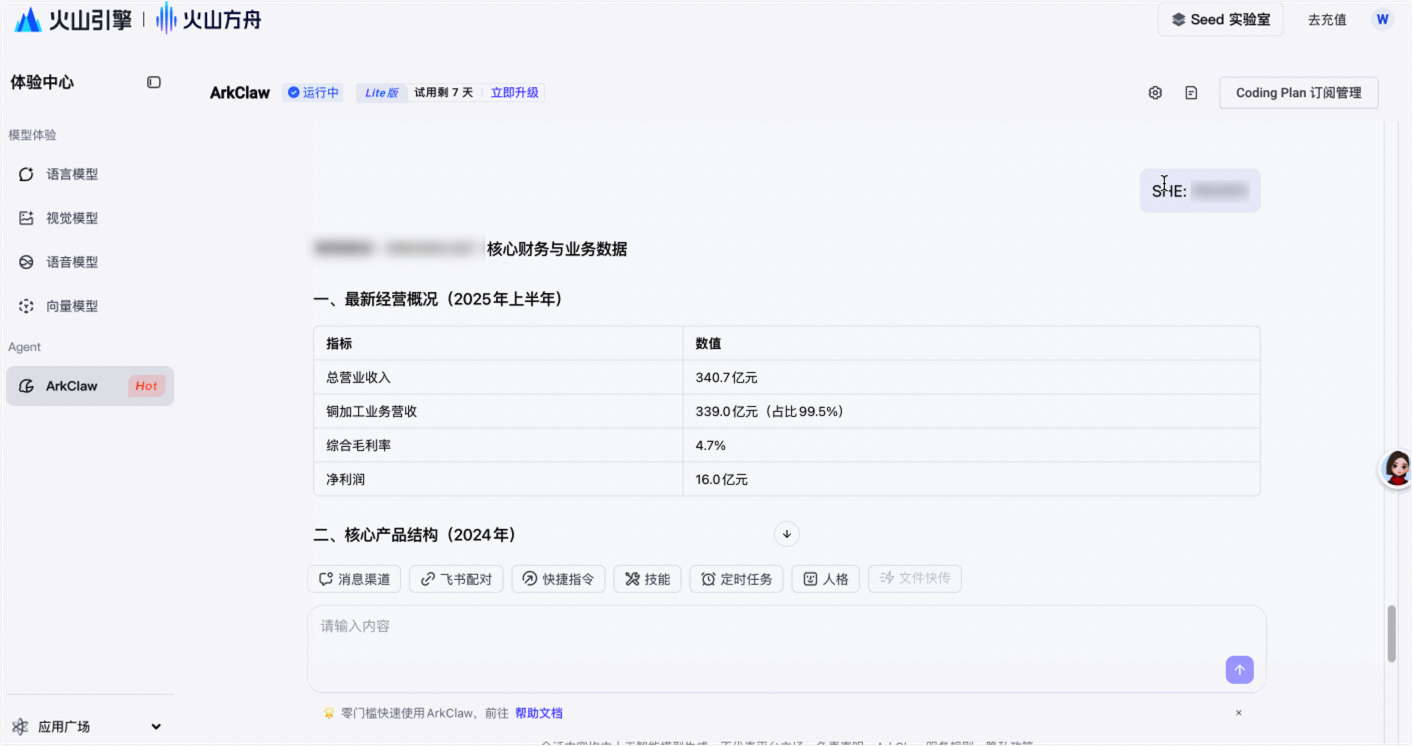The image size is (1412, 746).
Task: Open the assistant avatar on right edge
Action: (1396, 468)
